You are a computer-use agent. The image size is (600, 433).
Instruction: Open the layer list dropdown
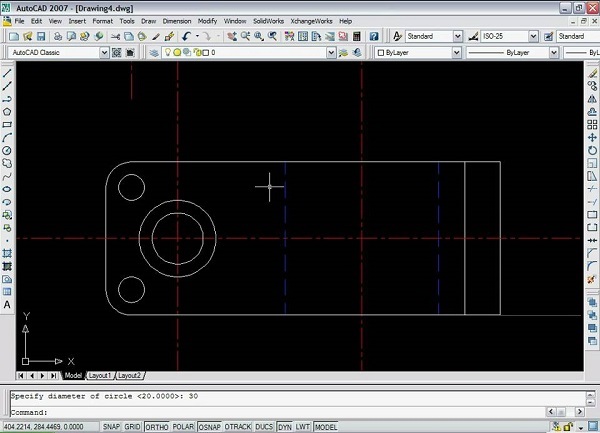pos(331,53)
